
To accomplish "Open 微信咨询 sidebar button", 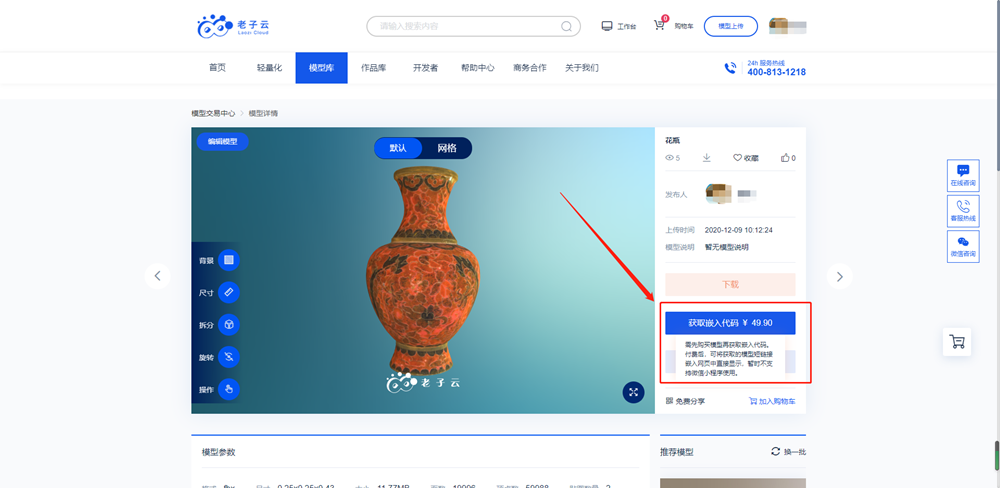I will (963, 247).
